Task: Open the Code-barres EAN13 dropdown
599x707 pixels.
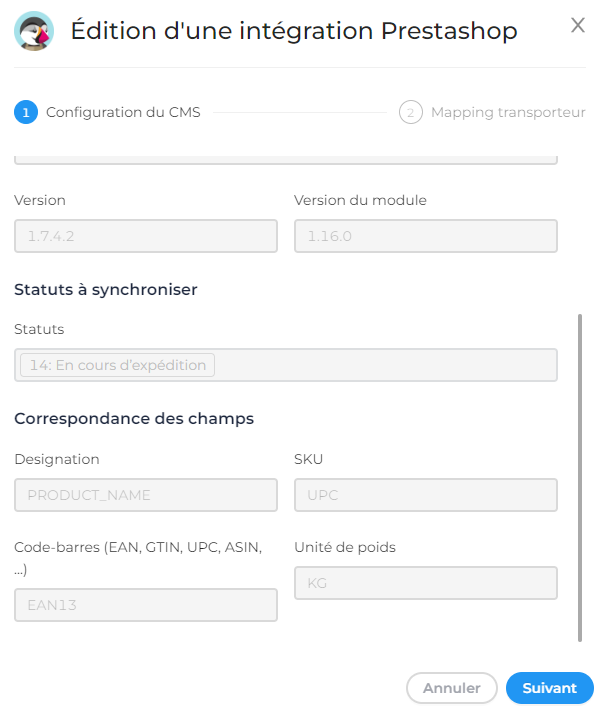Action: 146,605
